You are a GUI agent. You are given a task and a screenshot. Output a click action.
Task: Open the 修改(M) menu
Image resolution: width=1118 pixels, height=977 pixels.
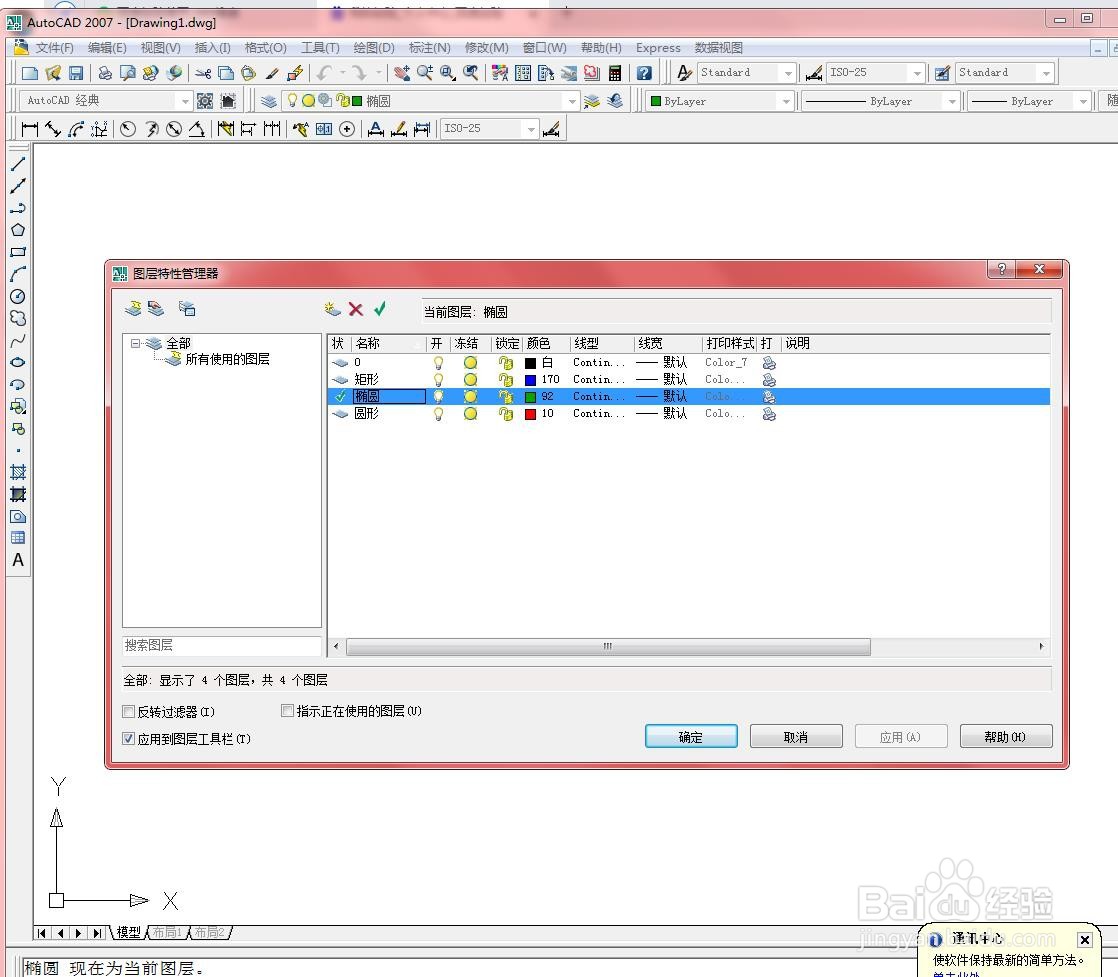pos(486,48)
